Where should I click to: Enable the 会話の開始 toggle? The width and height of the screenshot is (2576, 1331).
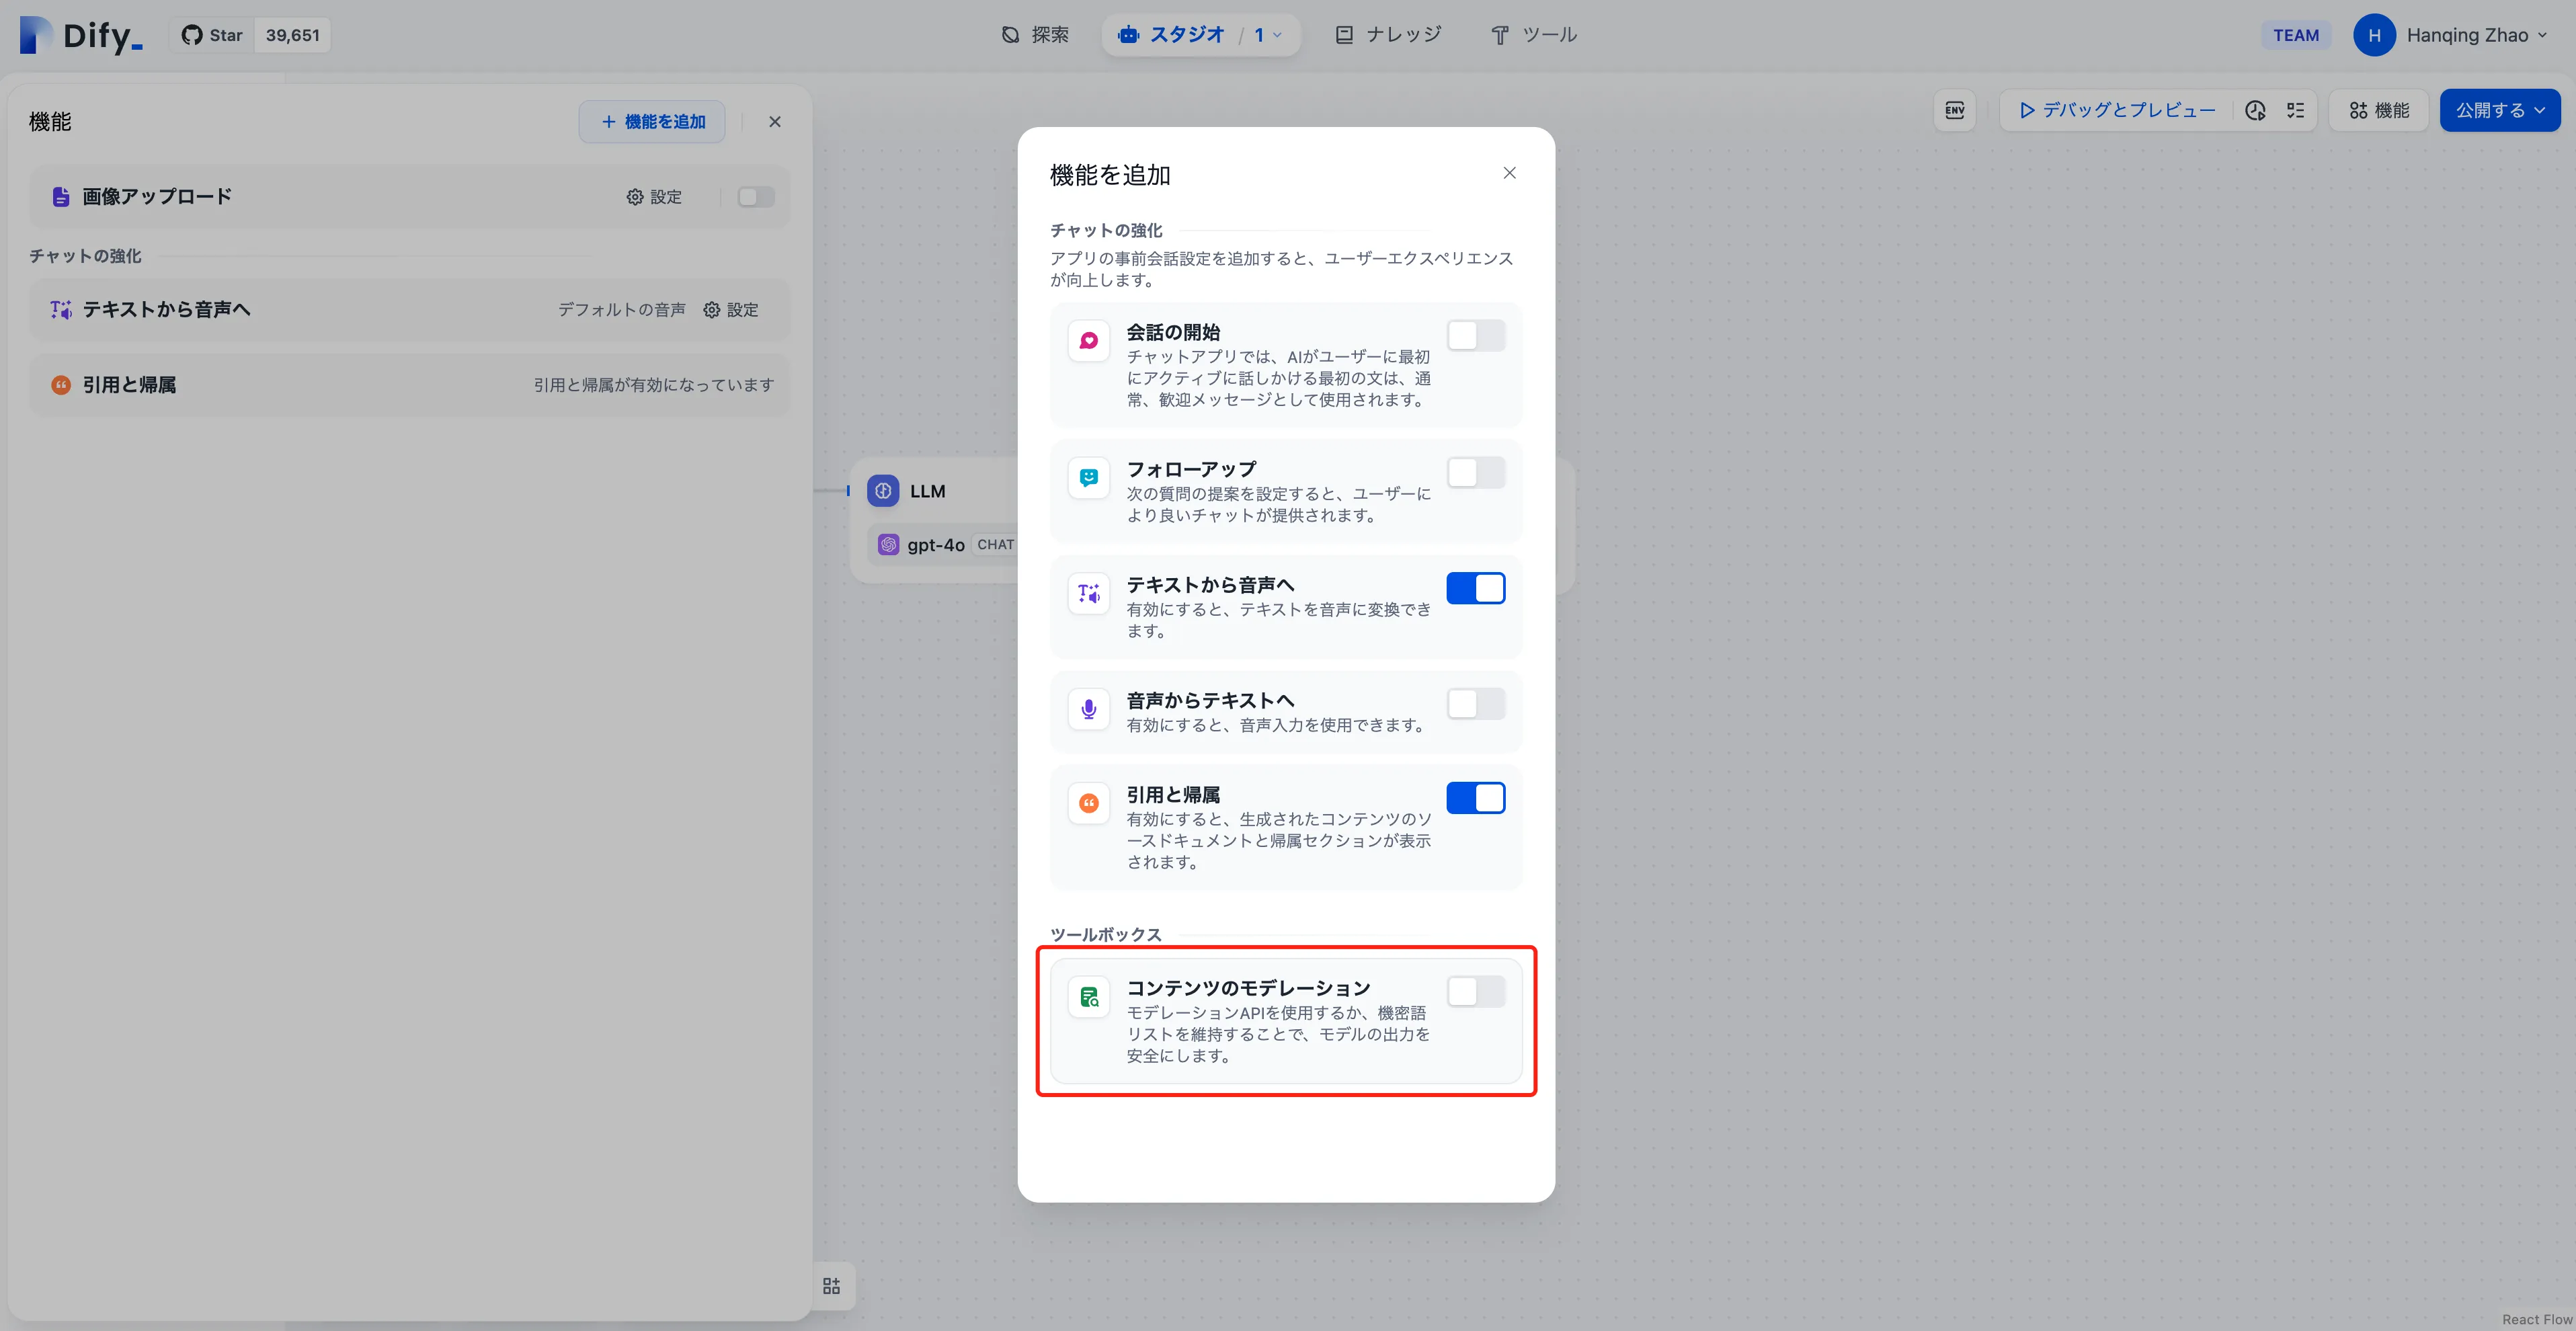[1475, 336]
